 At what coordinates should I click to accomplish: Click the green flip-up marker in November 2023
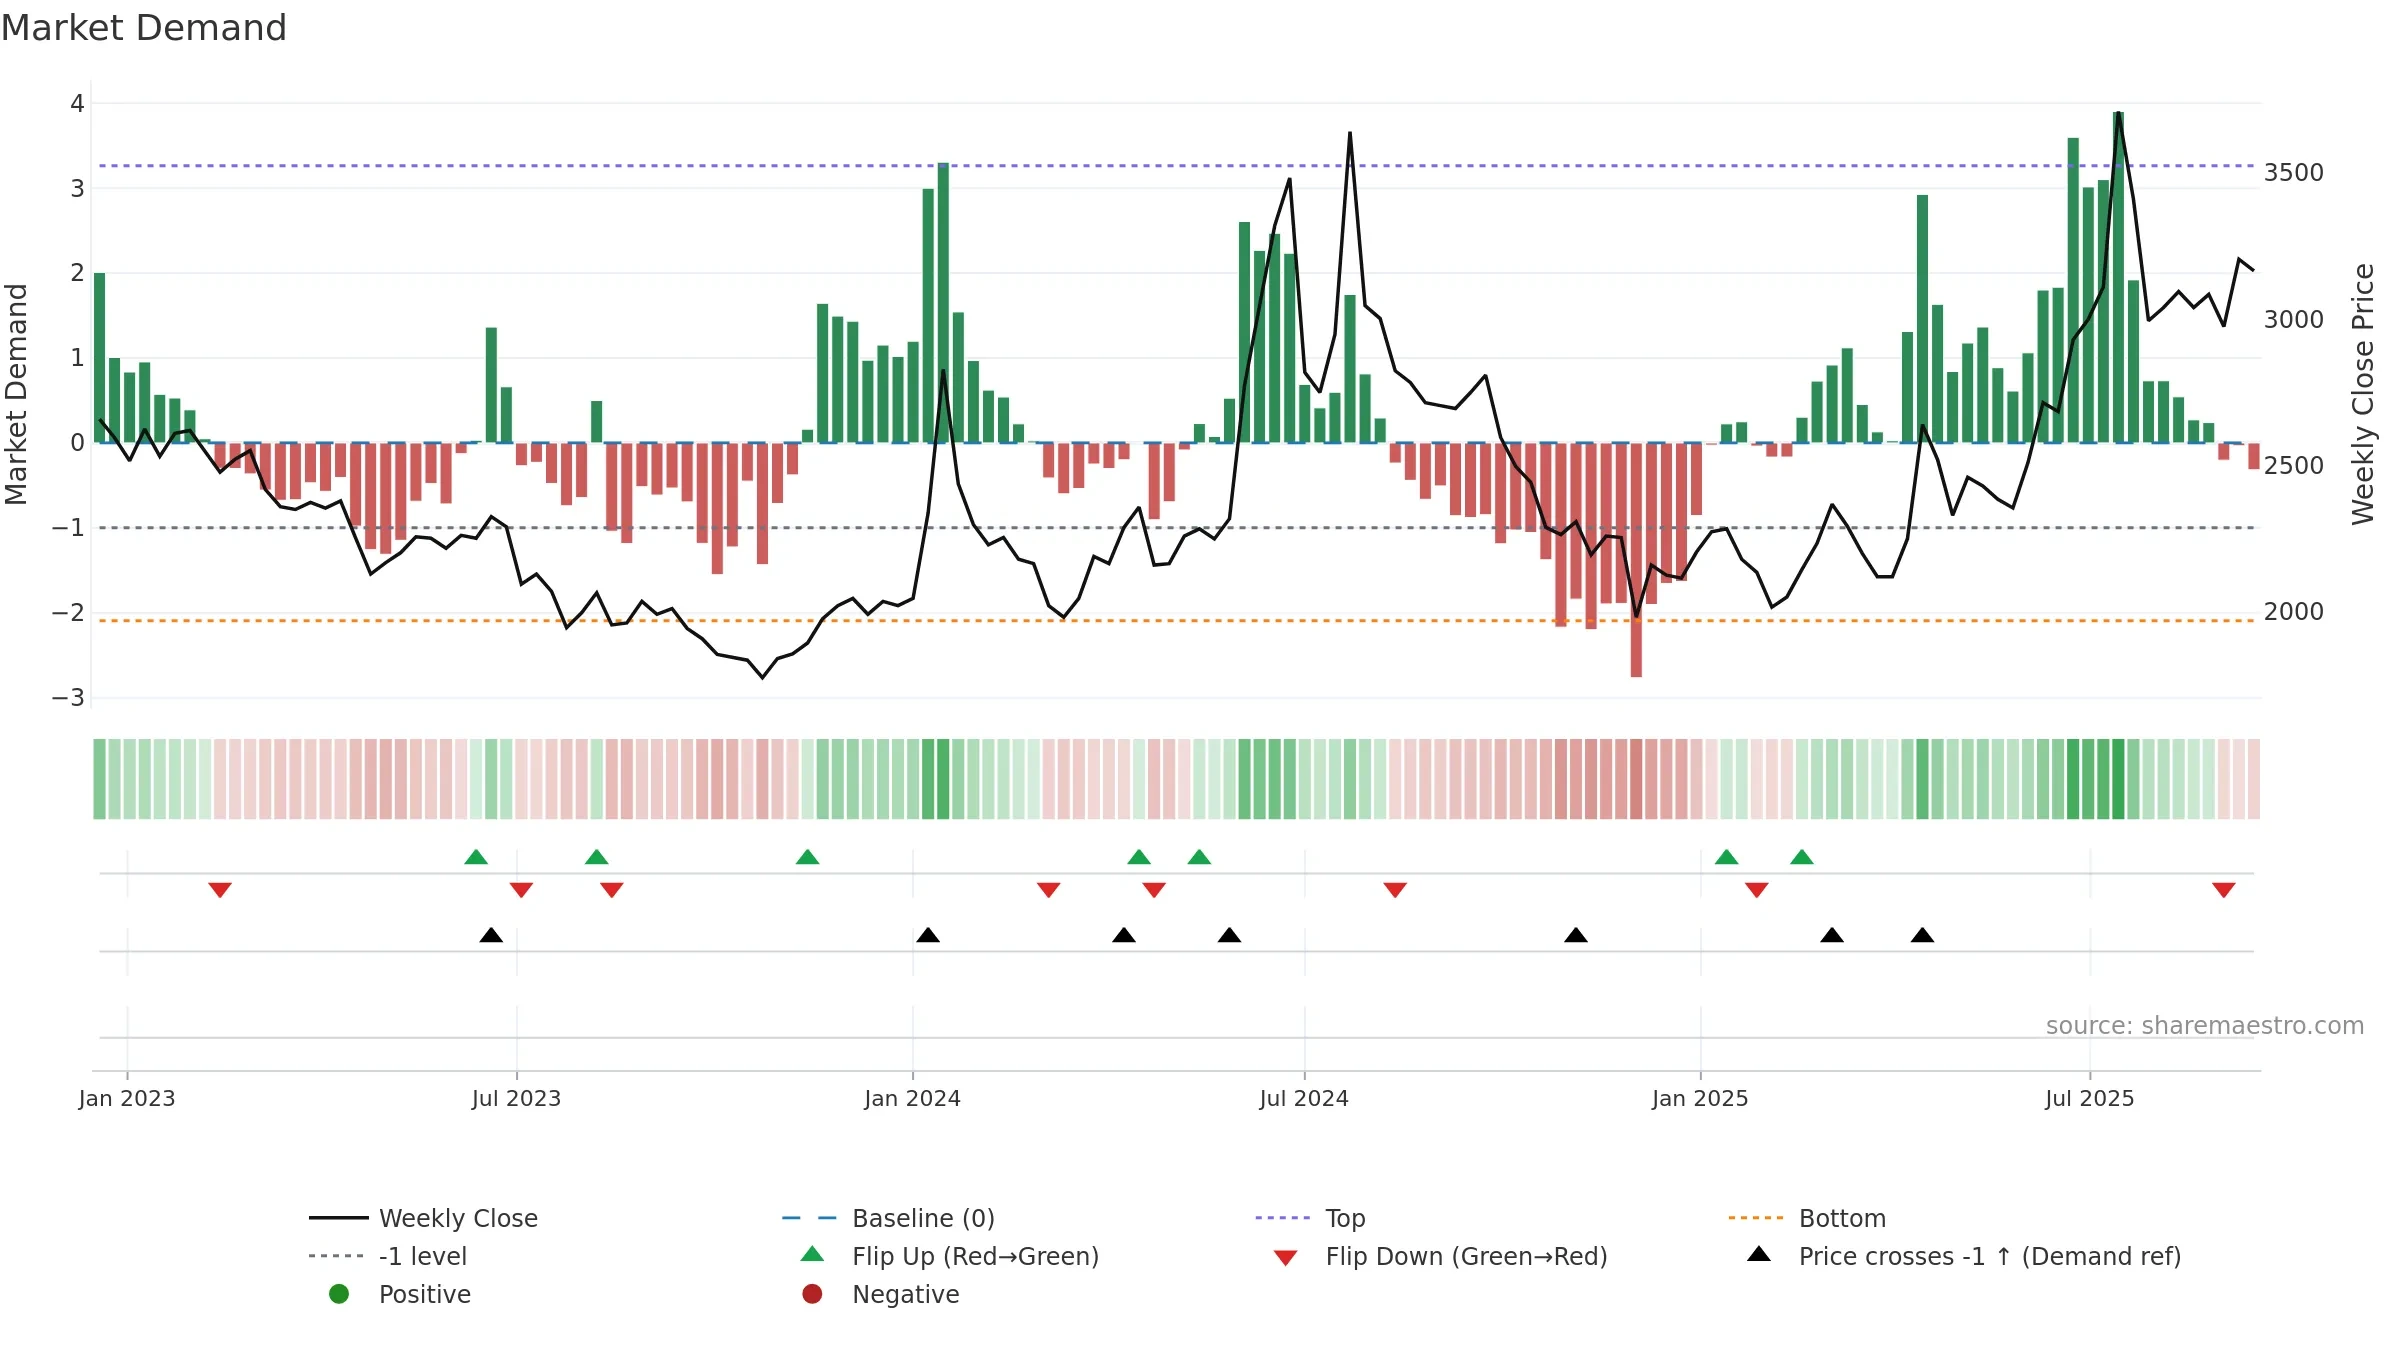coord(807,857)
